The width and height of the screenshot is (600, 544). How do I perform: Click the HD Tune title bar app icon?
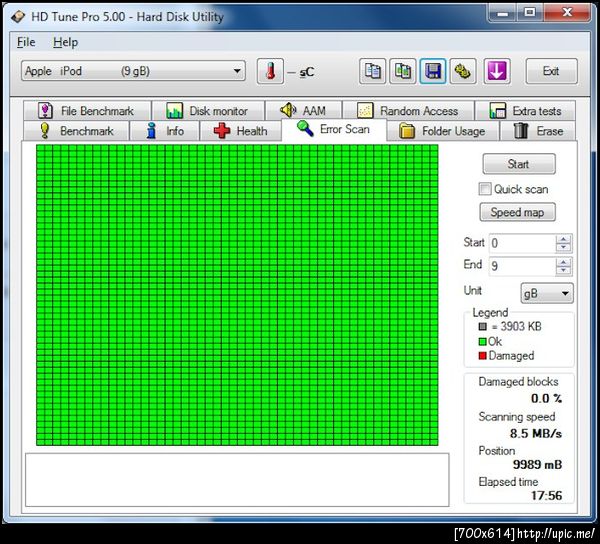click(x=18, y=16)
